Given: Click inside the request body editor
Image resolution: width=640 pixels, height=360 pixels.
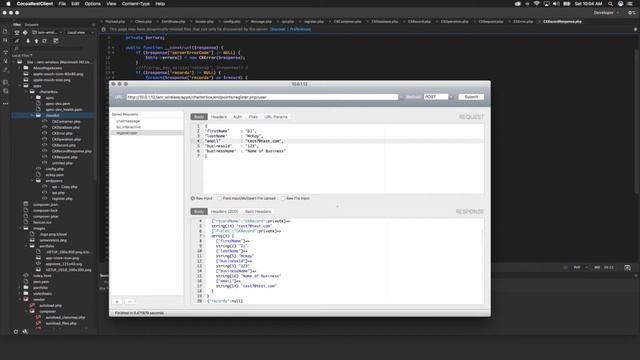Looking at the screenshot, I should point(344,158).
